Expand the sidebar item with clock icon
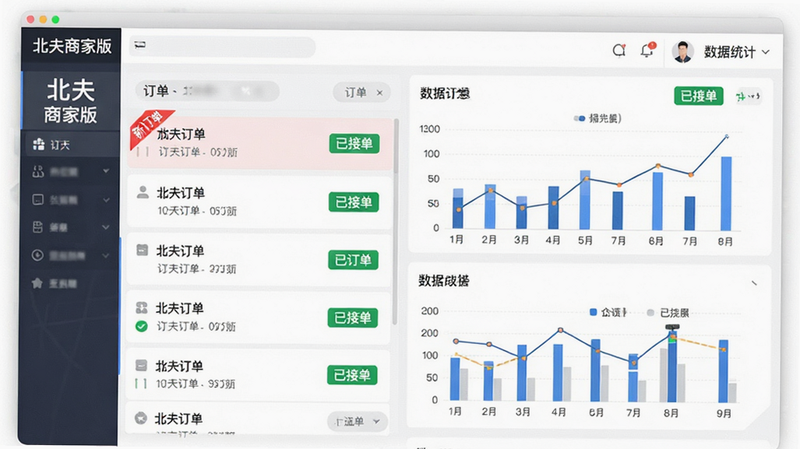This screenshot has height=449, width=800. [106, 255]
